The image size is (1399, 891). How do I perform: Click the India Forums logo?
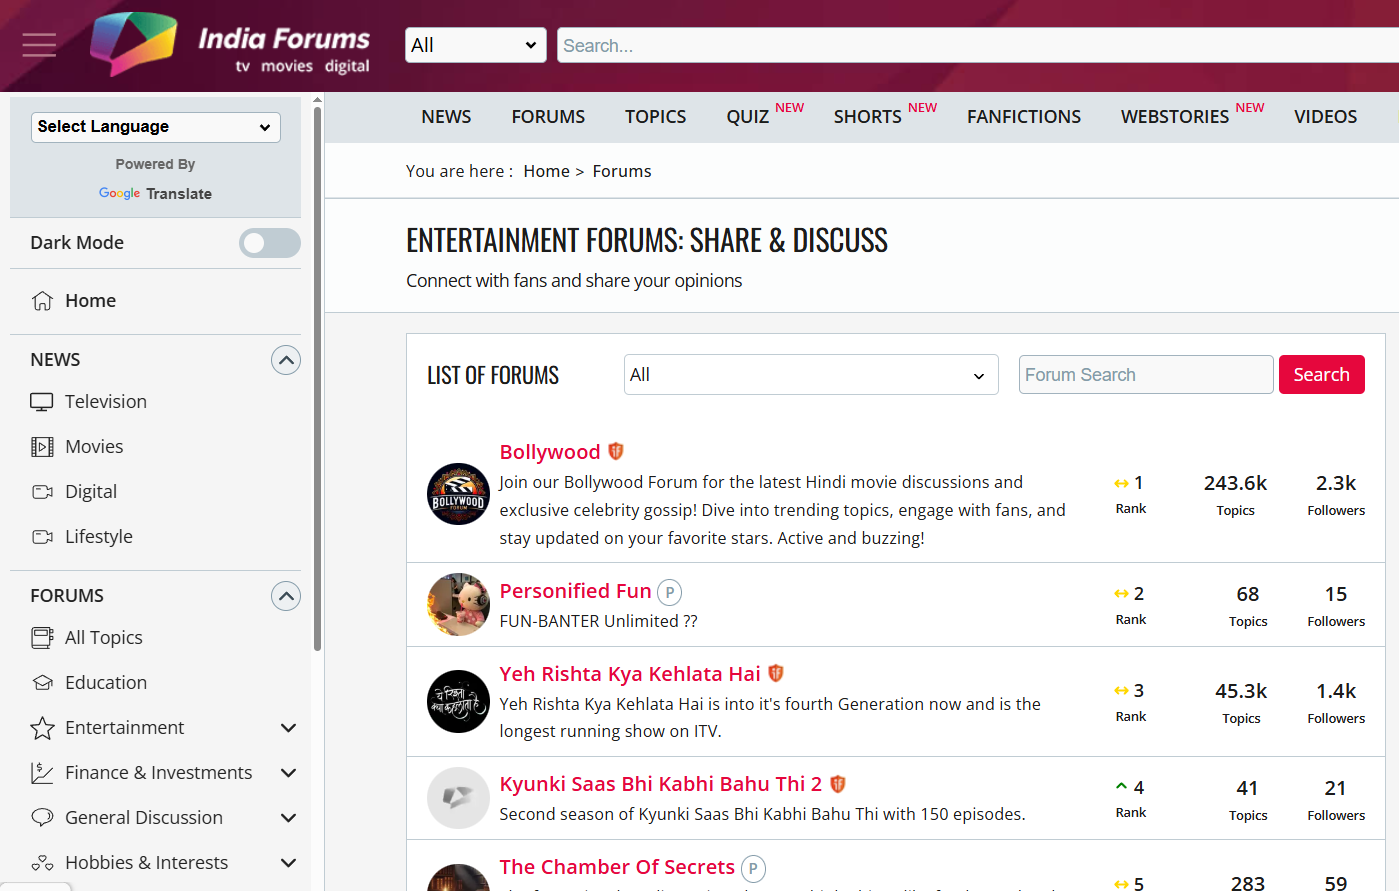(x=230, y=45)
